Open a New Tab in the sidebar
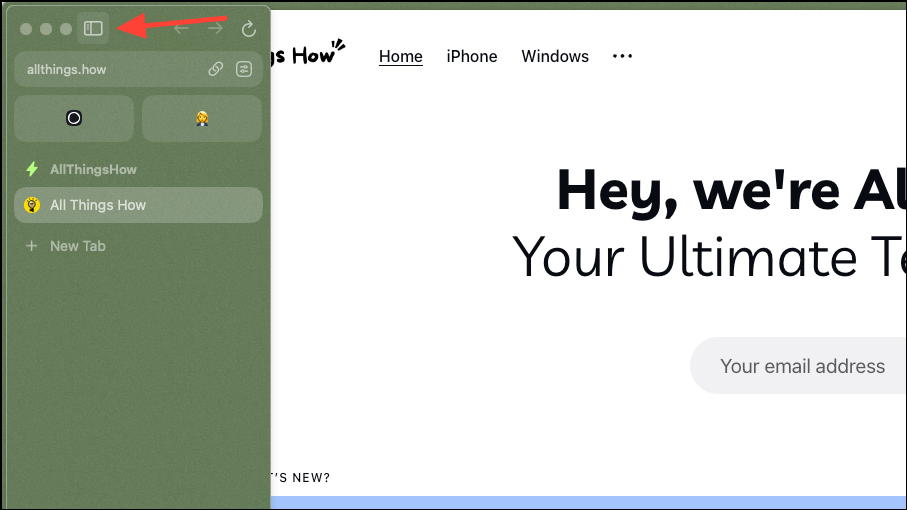 [138, 246]
